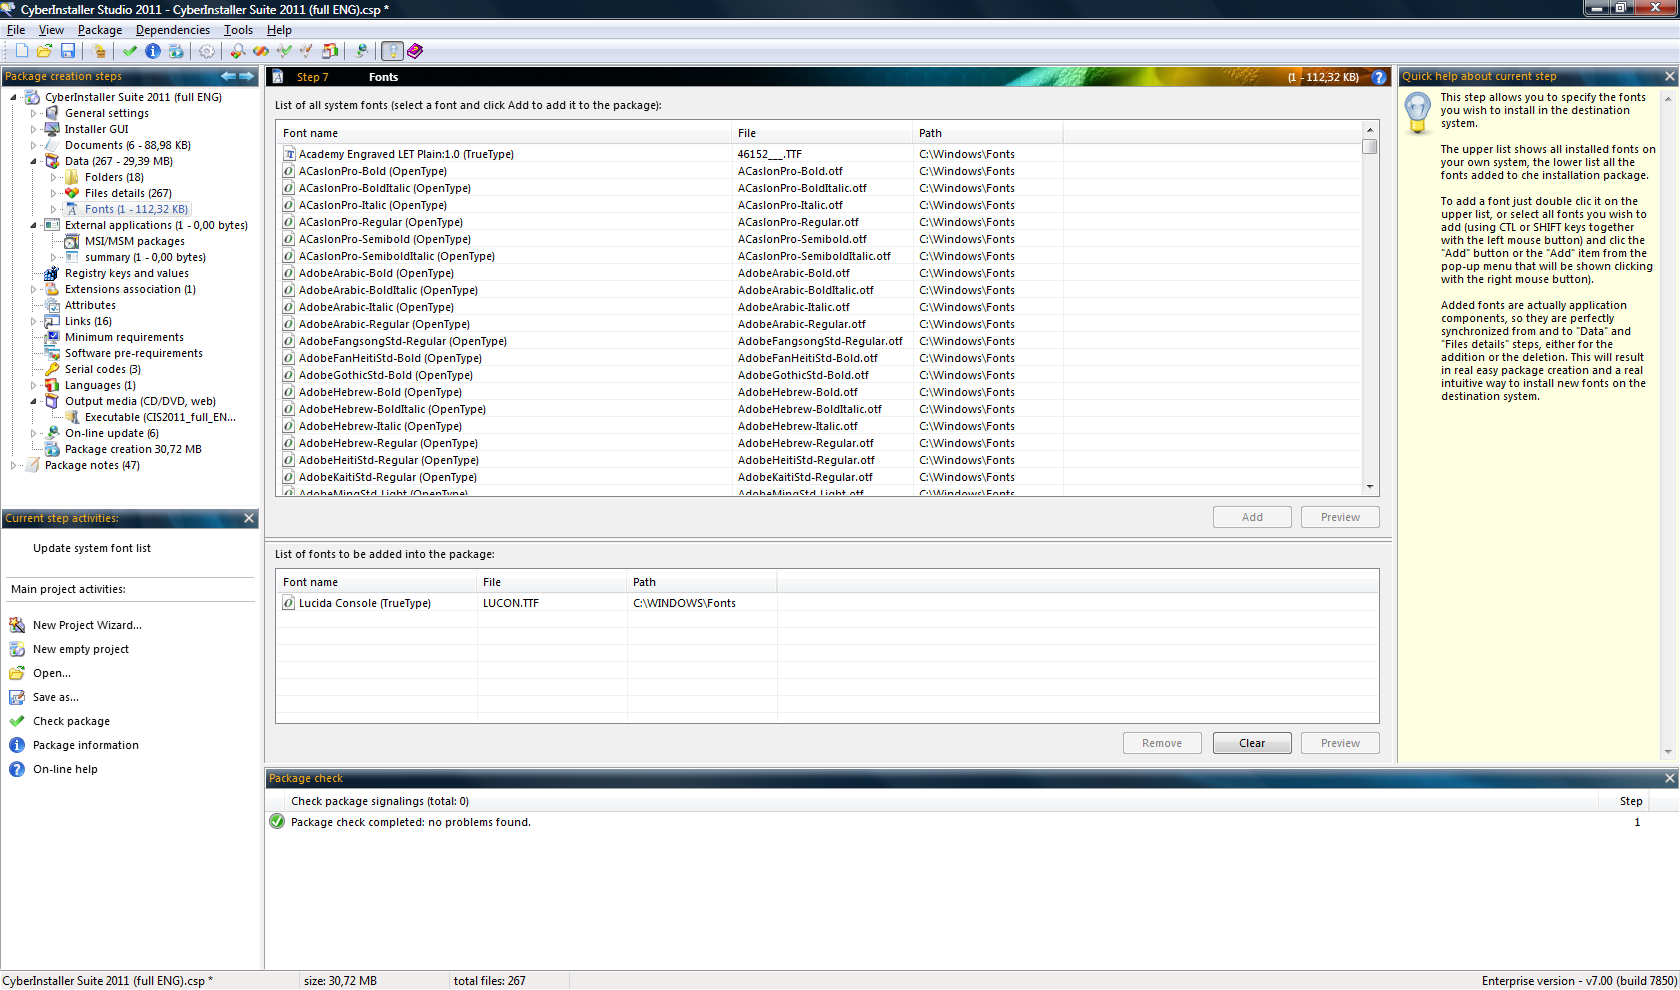The image size is (1680, 990).
Task: Expand the General settings node
Action: pyautogui.click(x=34, y=113)
